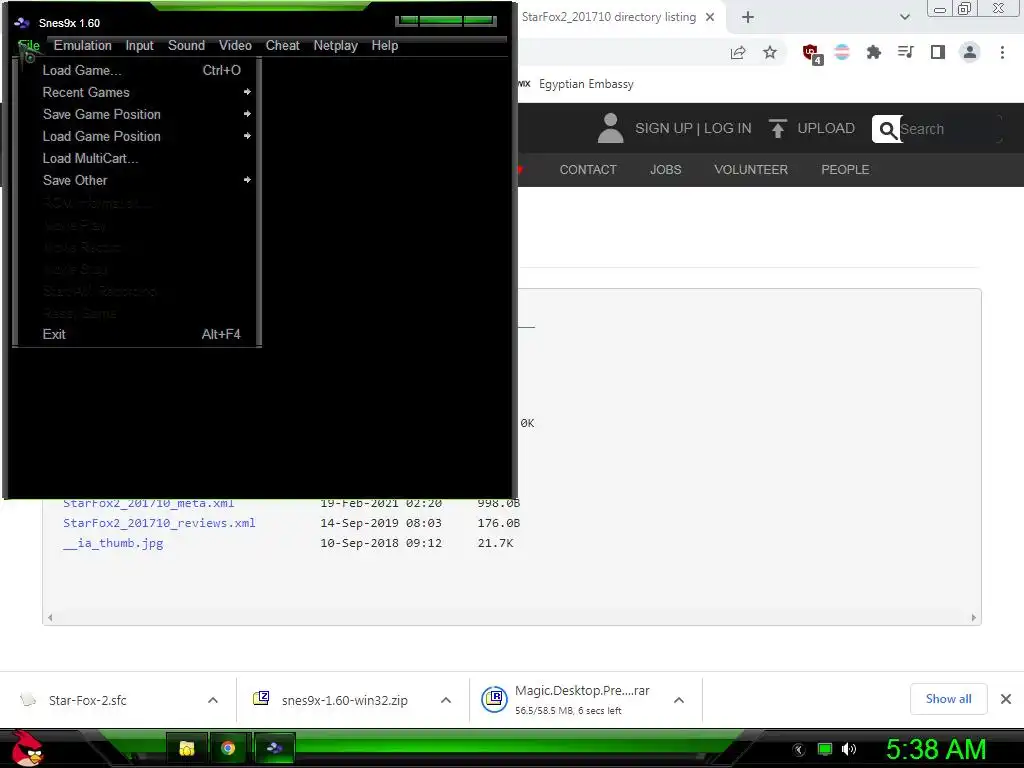Open the media controls icon in Chrome
Screen dimensions: 1024x768
tap(905, 52)
